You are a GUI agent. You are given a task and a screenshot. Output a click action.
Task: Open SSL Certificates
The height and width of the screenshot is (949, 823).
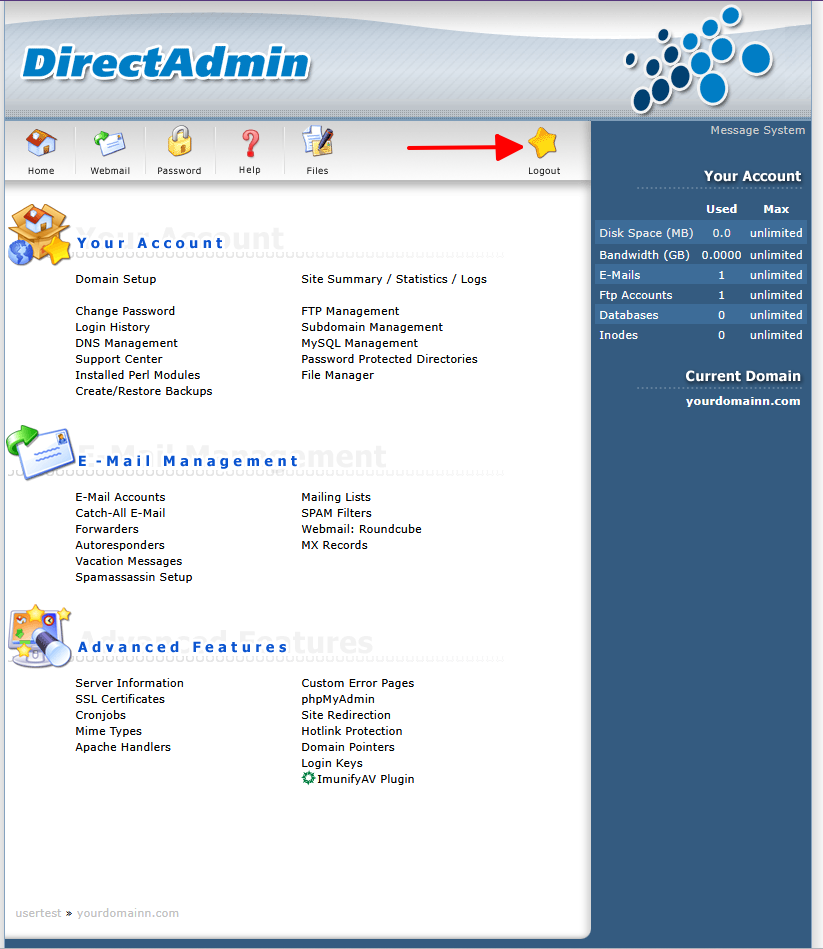pos(120,699)
